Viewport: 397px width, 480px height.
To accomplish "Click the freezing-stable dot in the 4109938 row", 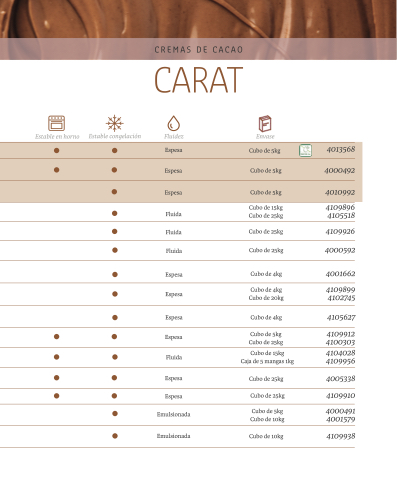I will (115, 436).
